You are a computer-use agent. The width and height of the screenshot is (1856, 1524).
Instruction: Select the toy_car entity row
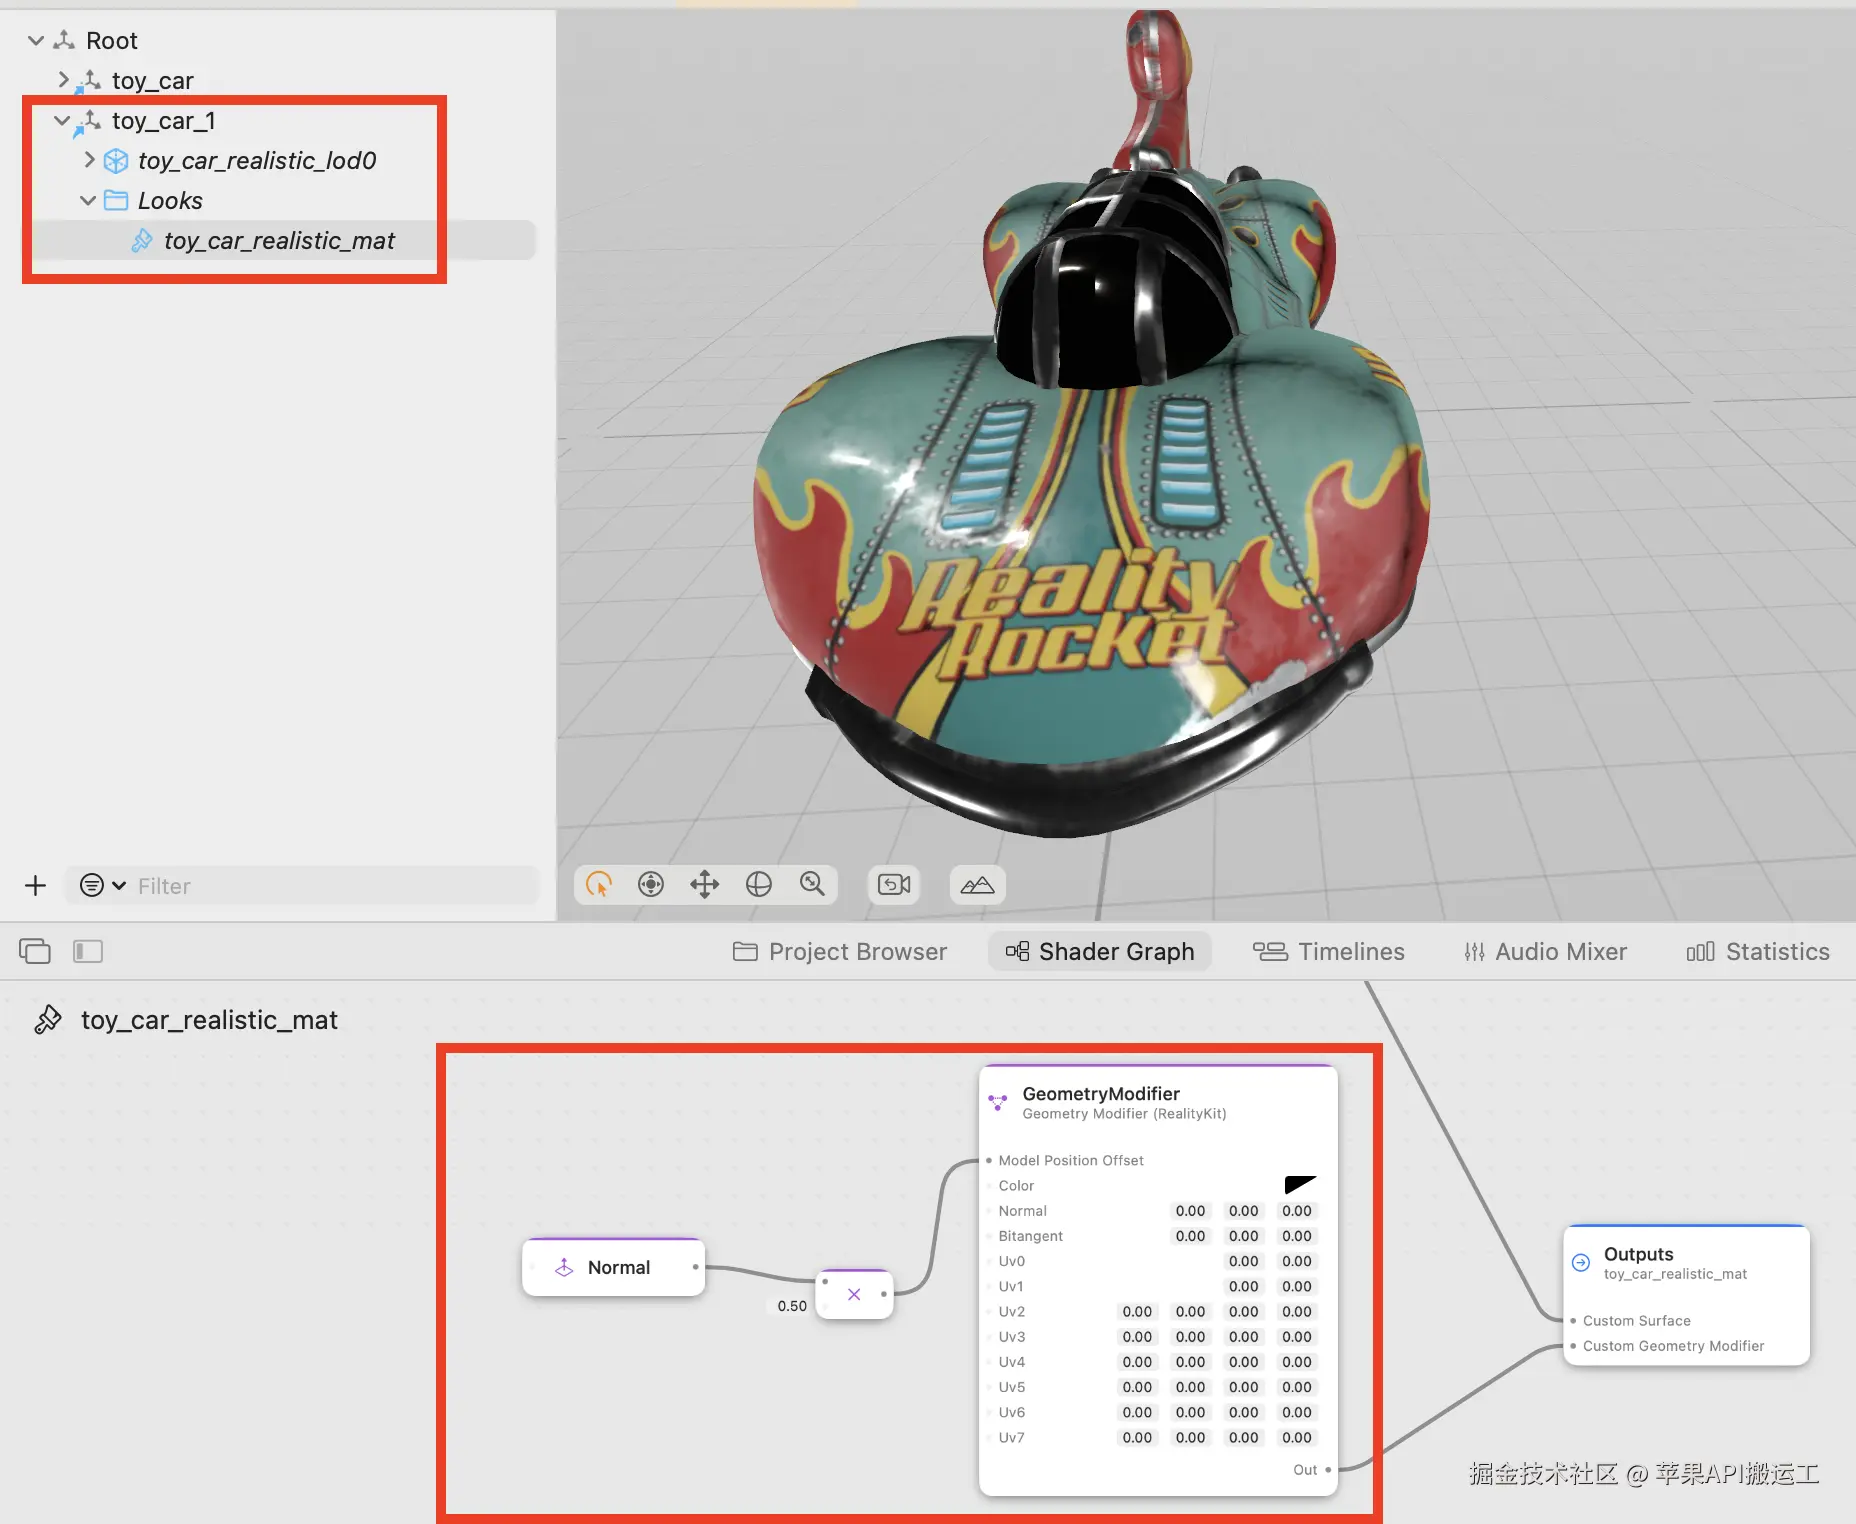[280, 80]
